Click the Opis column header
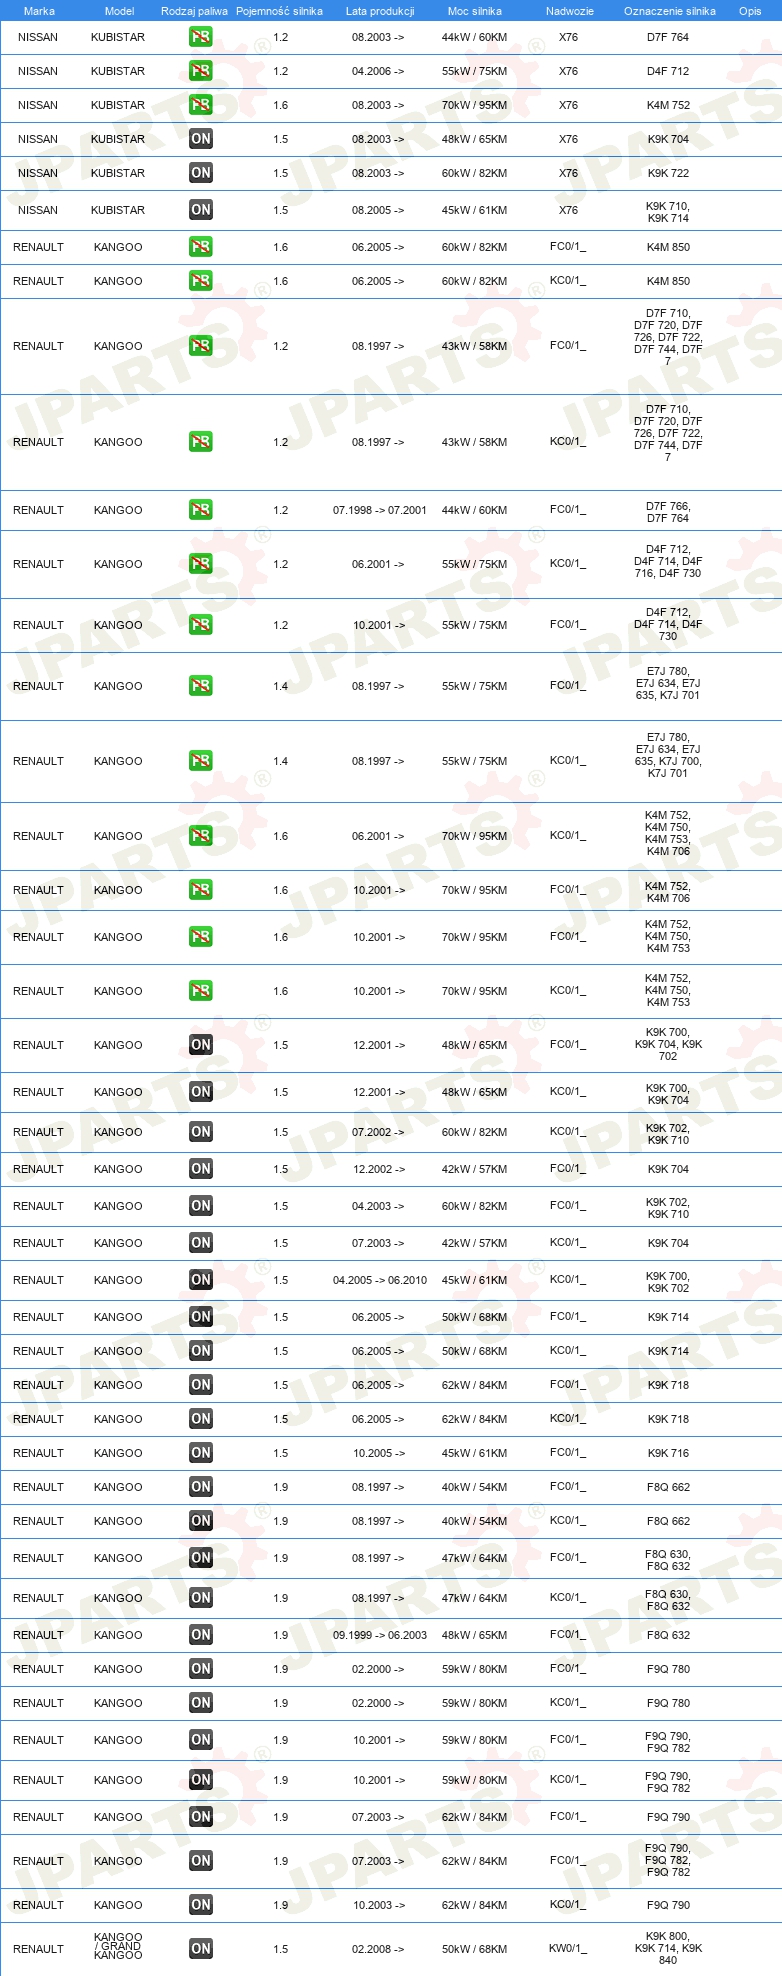The height and width of the screenshot is (1976, 782). [750, 11]
